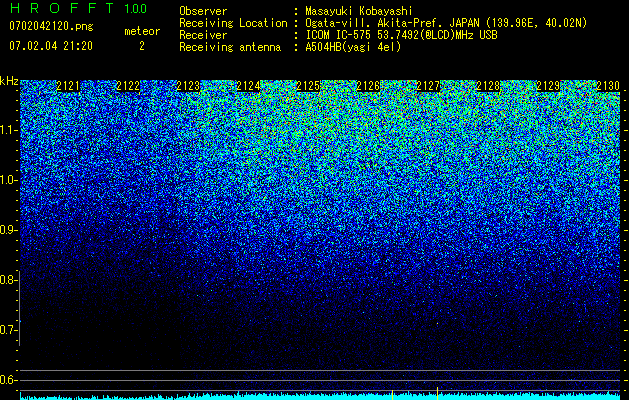Screen dimensions: 629x400
Task: Click the Ogata-vill. Akita-Pref. JAPAN location text
Action: click(446, 23)
